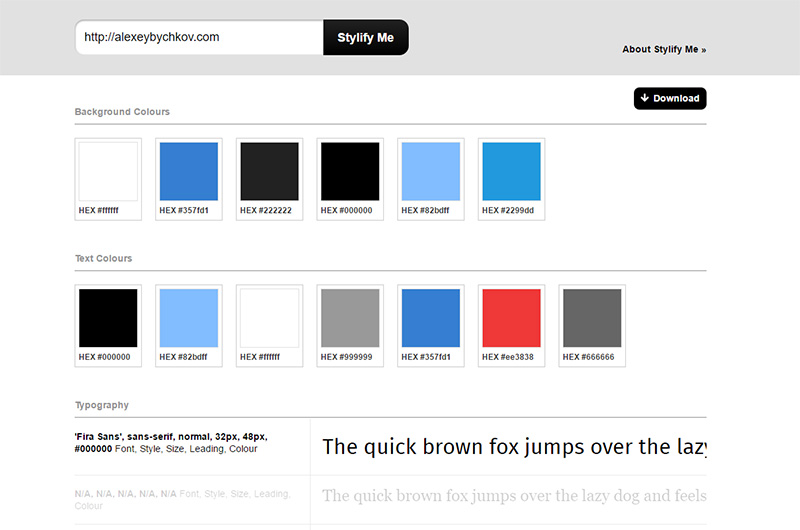Click the Fira Sans sample sentence preview
800x530 pixels.
coord(514,447)
